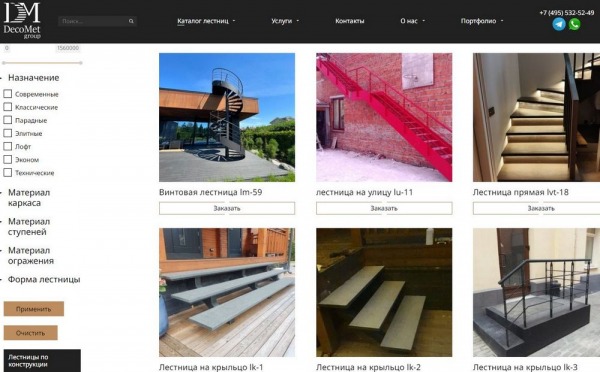Enable the Лофт filter checkbox
Image resolution: width=600 pixels, height=372 pixels.
coord(8,146)
